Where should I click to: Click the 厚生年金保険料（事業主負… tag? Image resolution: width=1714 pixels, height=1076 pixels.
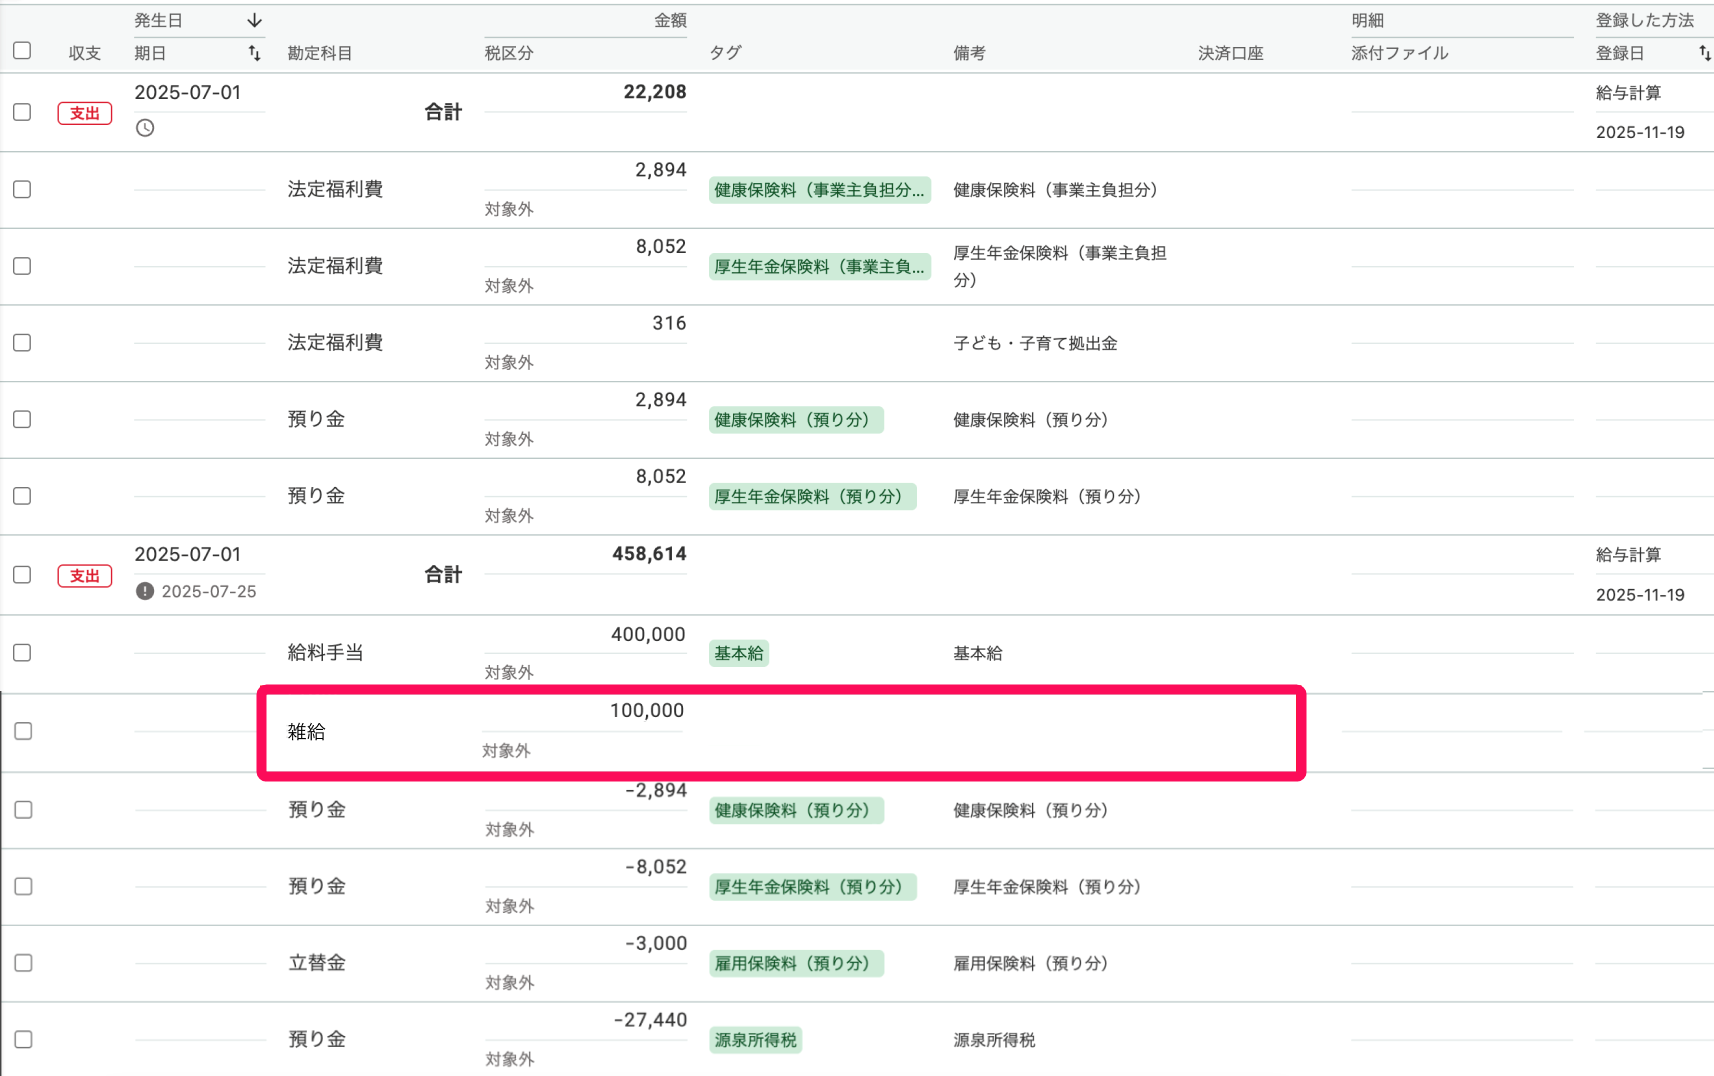[820, 267]
